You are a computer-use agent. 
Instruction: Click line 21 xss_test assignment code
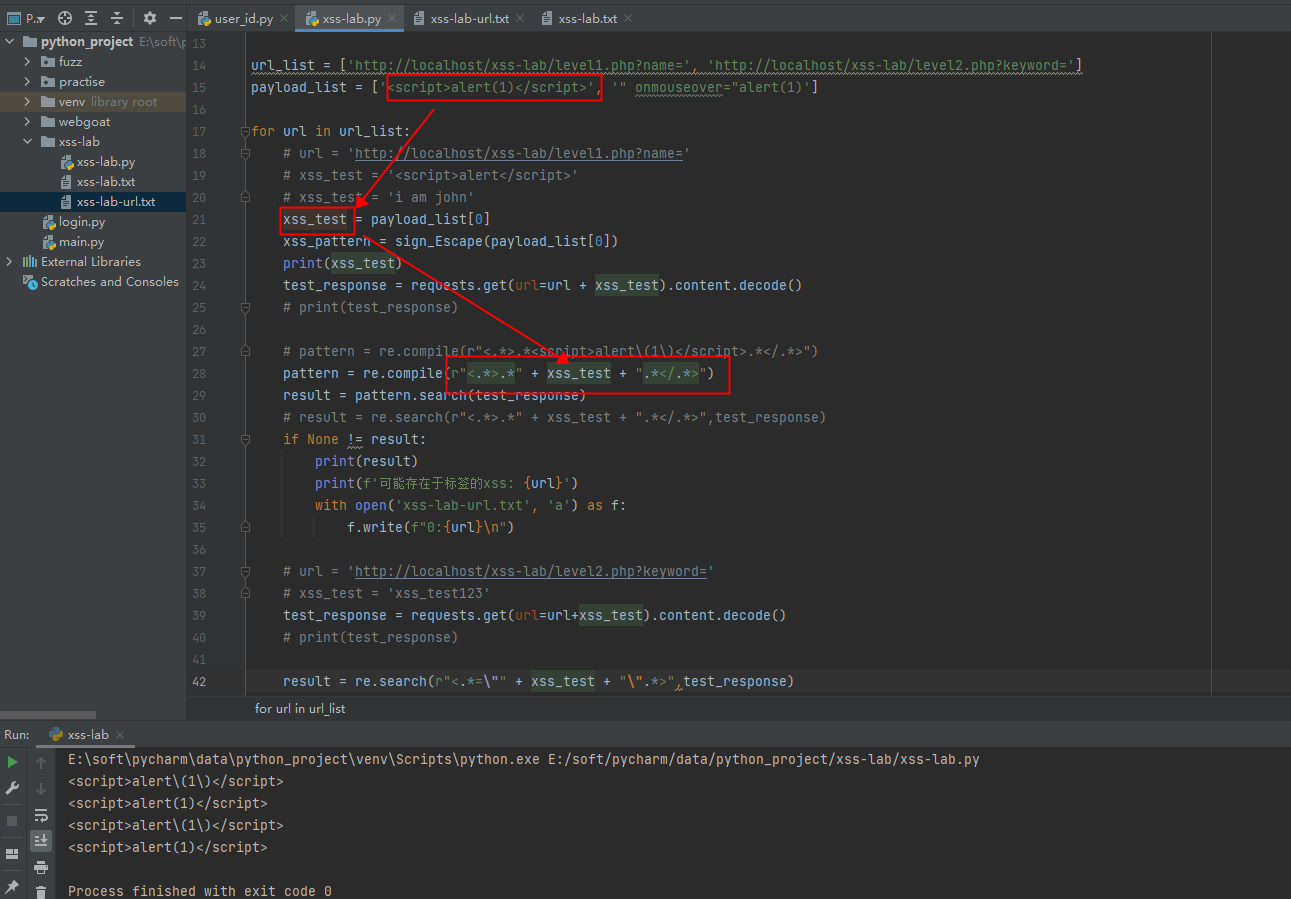pos(386,219)
